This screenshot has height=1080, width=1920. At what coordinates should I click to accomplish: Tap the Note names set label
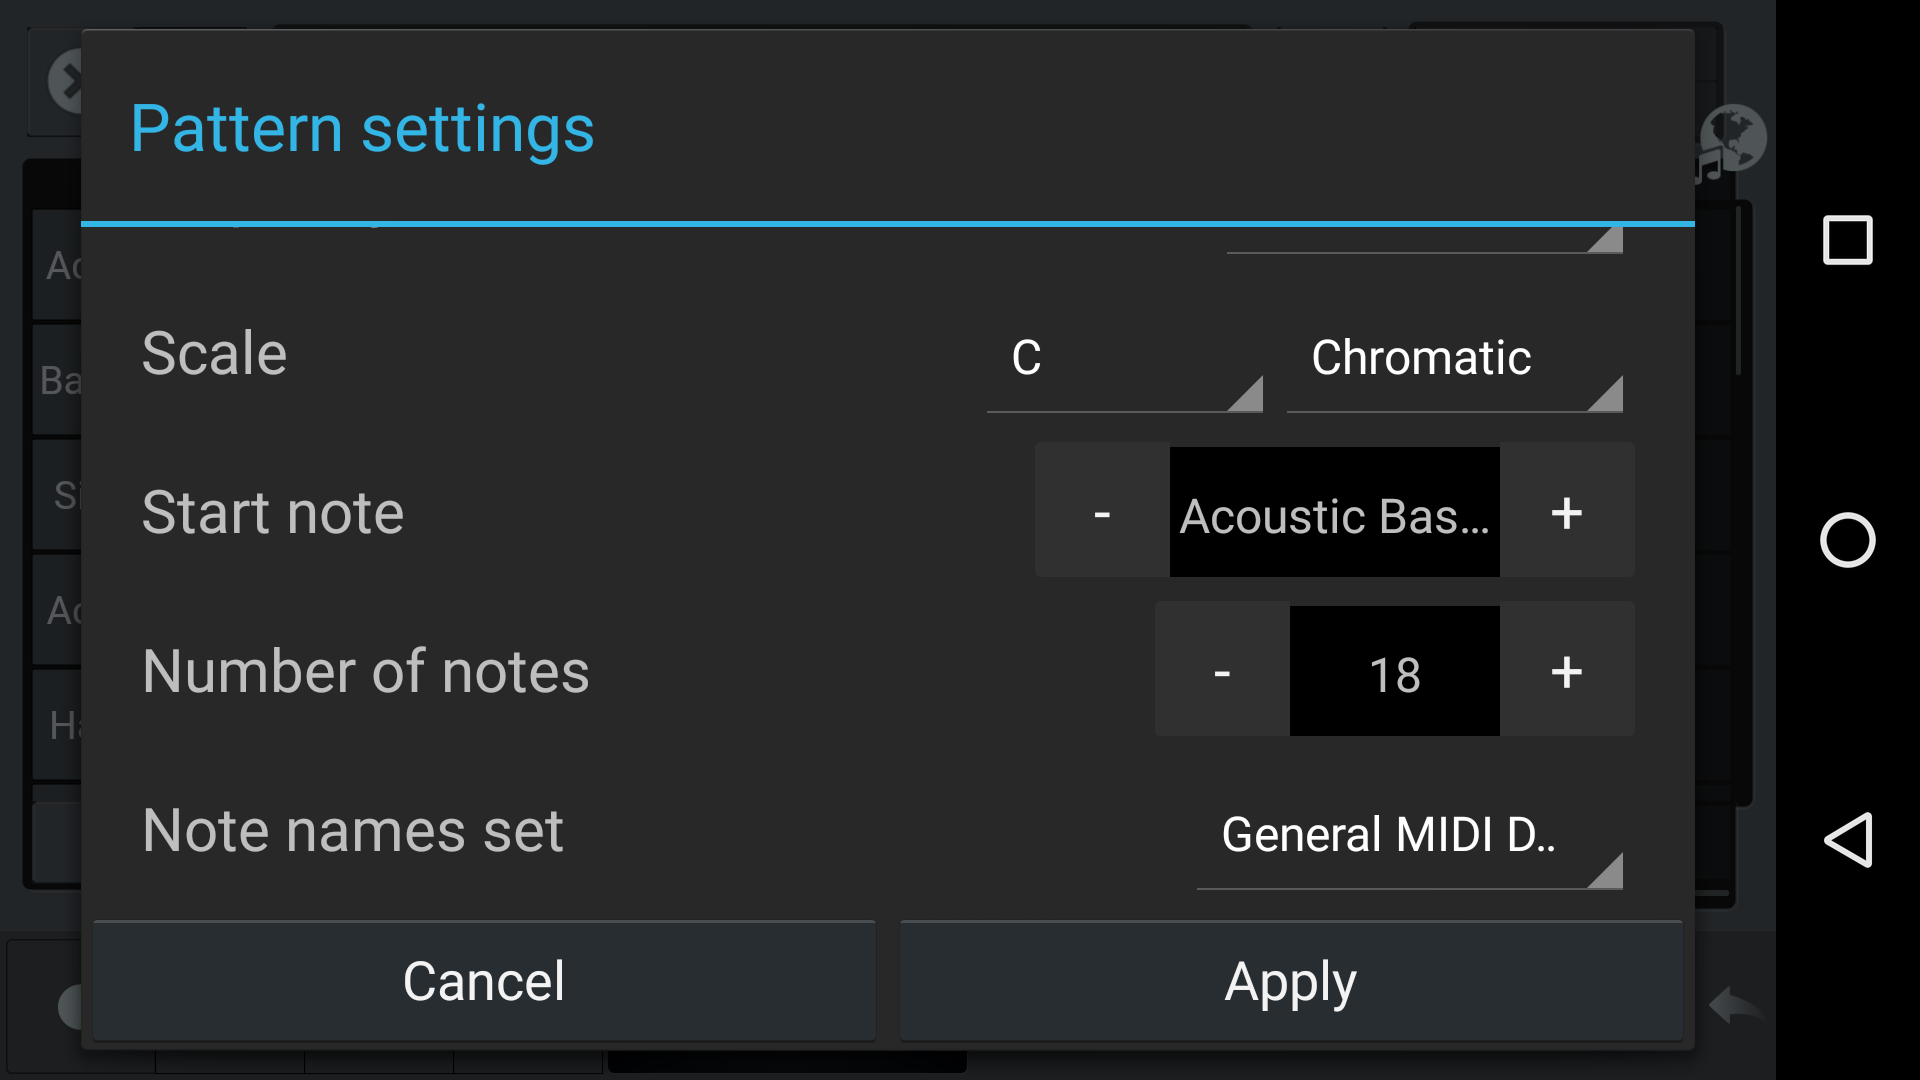[x=353, y=830]
